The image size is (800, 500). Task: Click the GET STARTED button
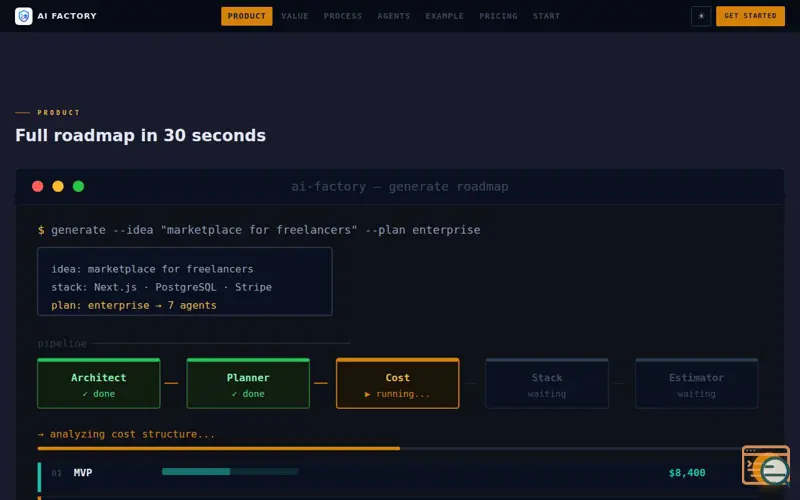point(750,16)
